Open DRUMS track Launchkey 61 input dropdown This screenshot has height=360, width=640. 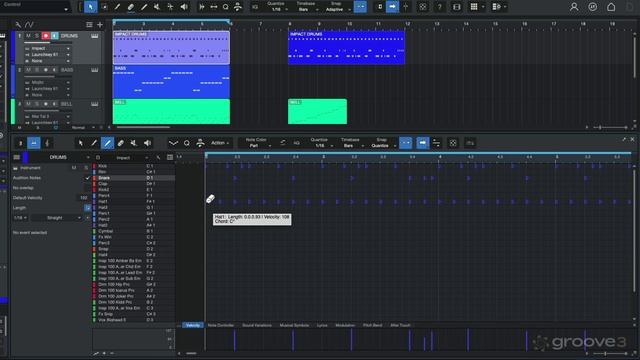[49, 54]
